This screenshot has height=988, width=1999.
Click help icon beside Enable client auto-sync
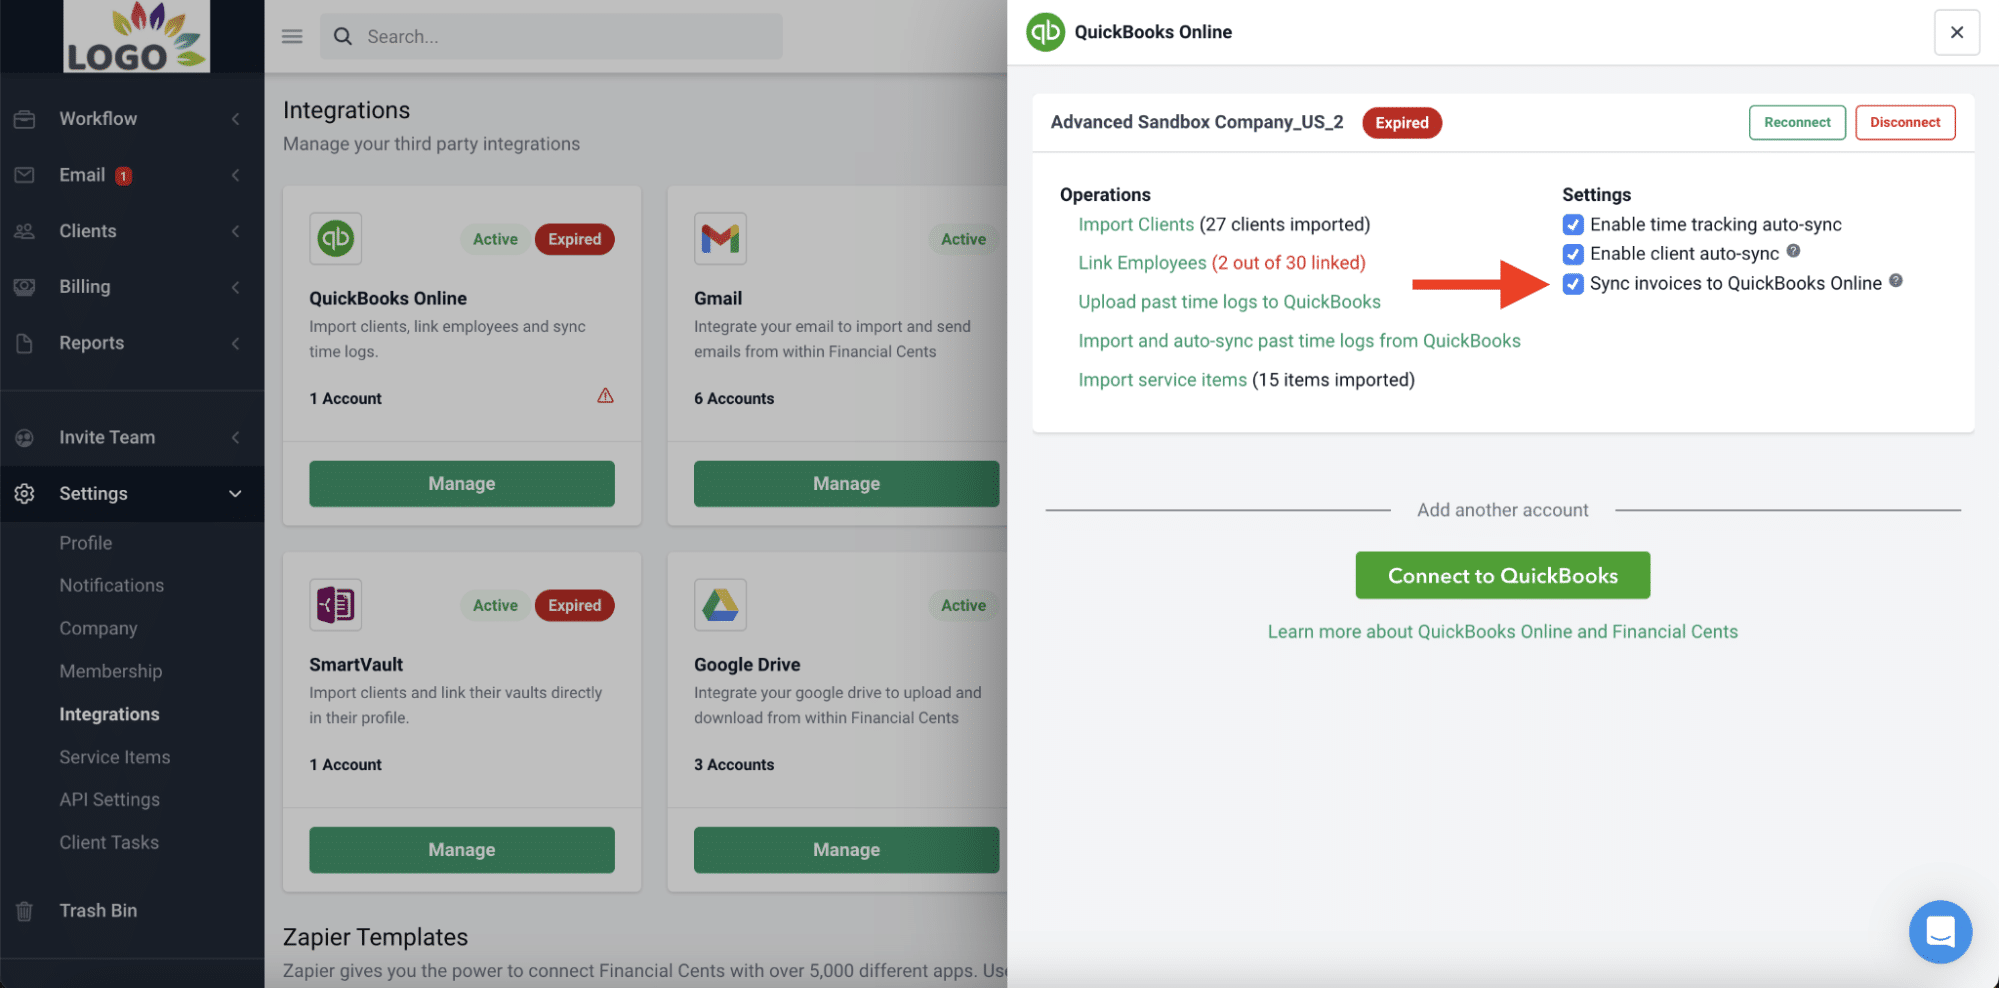pyautogui.click(x=1793, y=251)
